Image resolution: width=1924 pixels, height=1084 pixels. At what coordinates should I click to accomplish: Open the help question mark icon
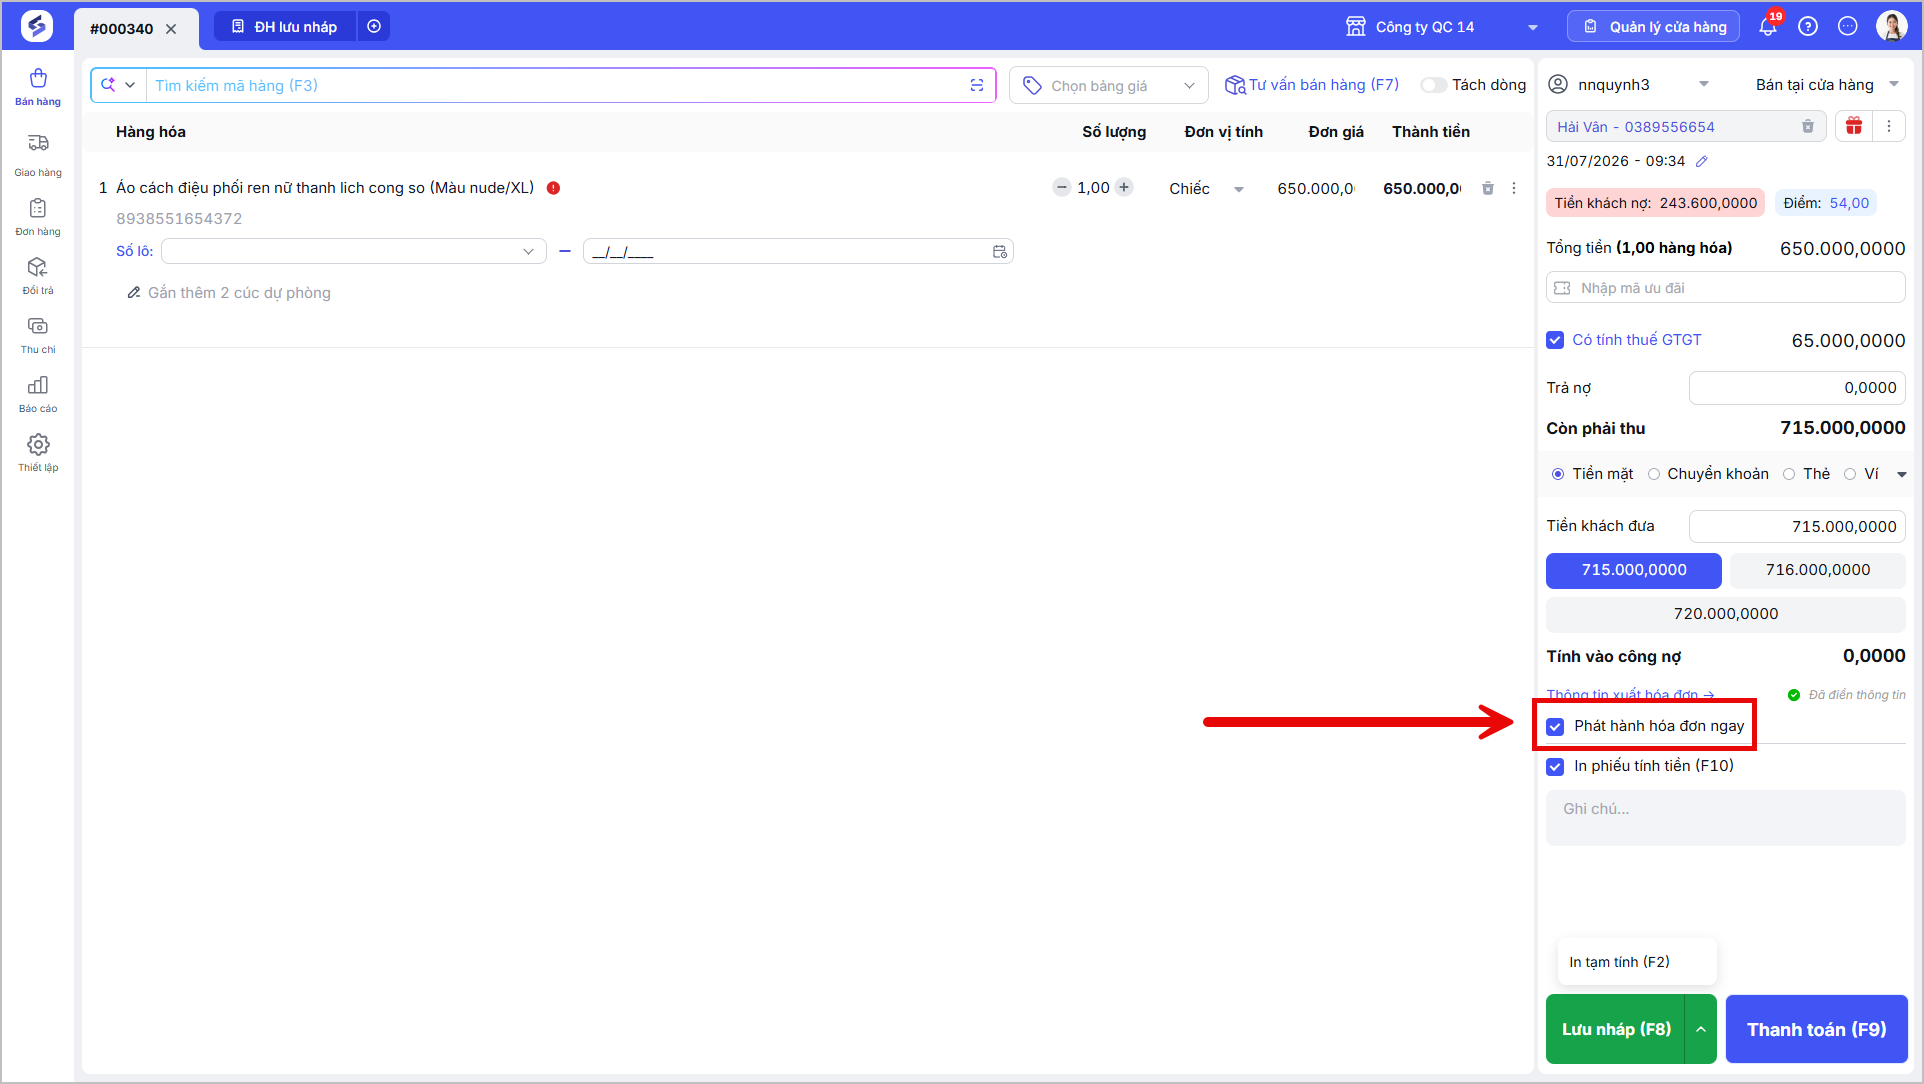click(x=1808, y=27)
